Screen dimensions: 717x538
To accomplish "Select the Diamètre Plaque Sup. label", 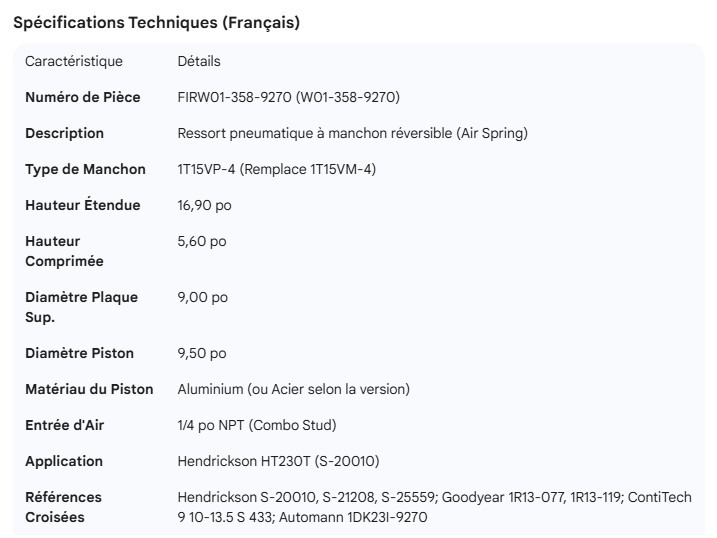I will (81, 307).
